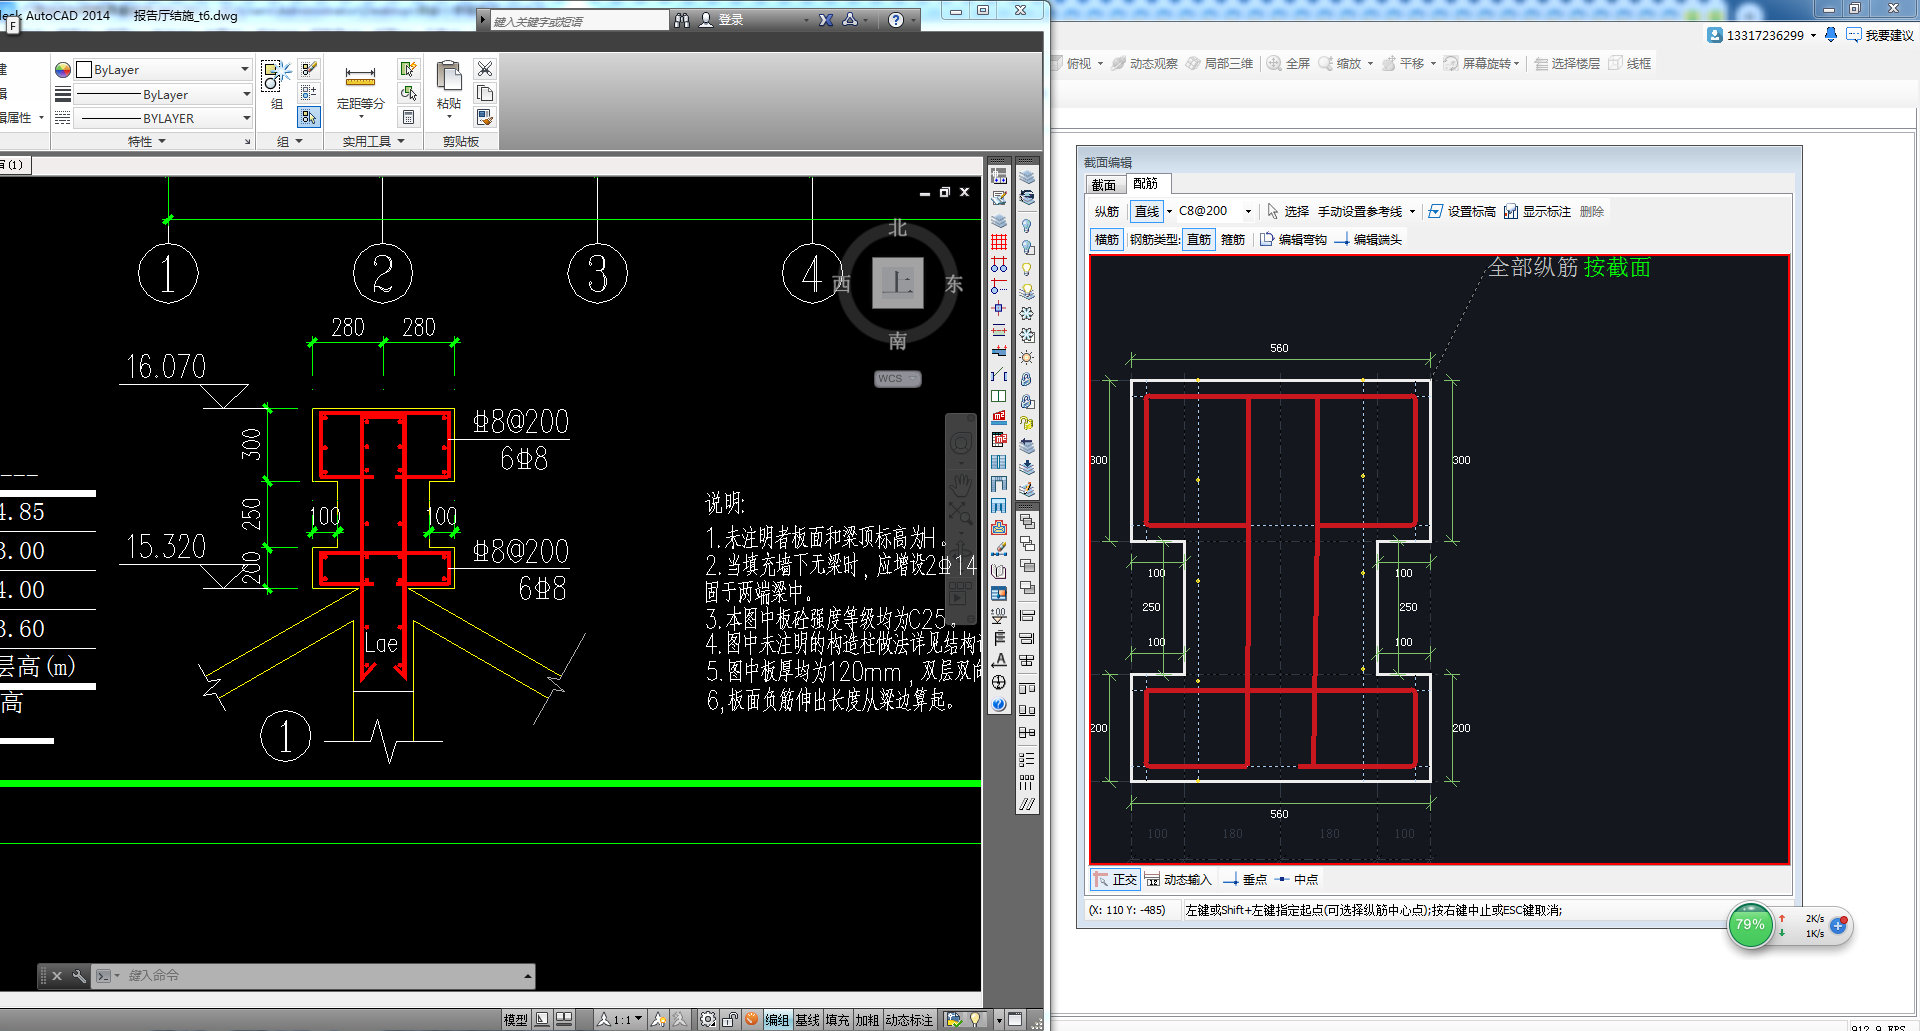This screenshot has width=1920, height=1031.
Task: Select the 直筋 rebar type
Action: pyautogui.click(x=1199, y=240)
